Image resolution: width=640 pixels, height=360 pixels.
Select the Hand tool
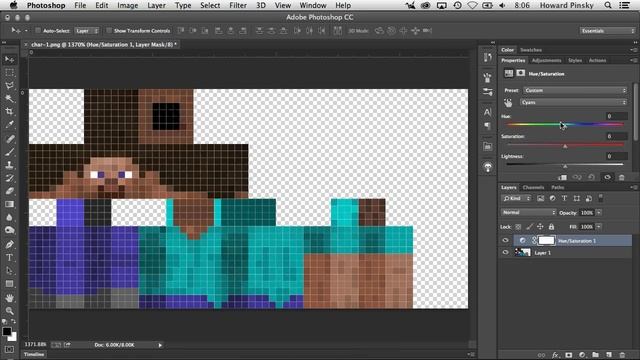click(x=9, y=298)
